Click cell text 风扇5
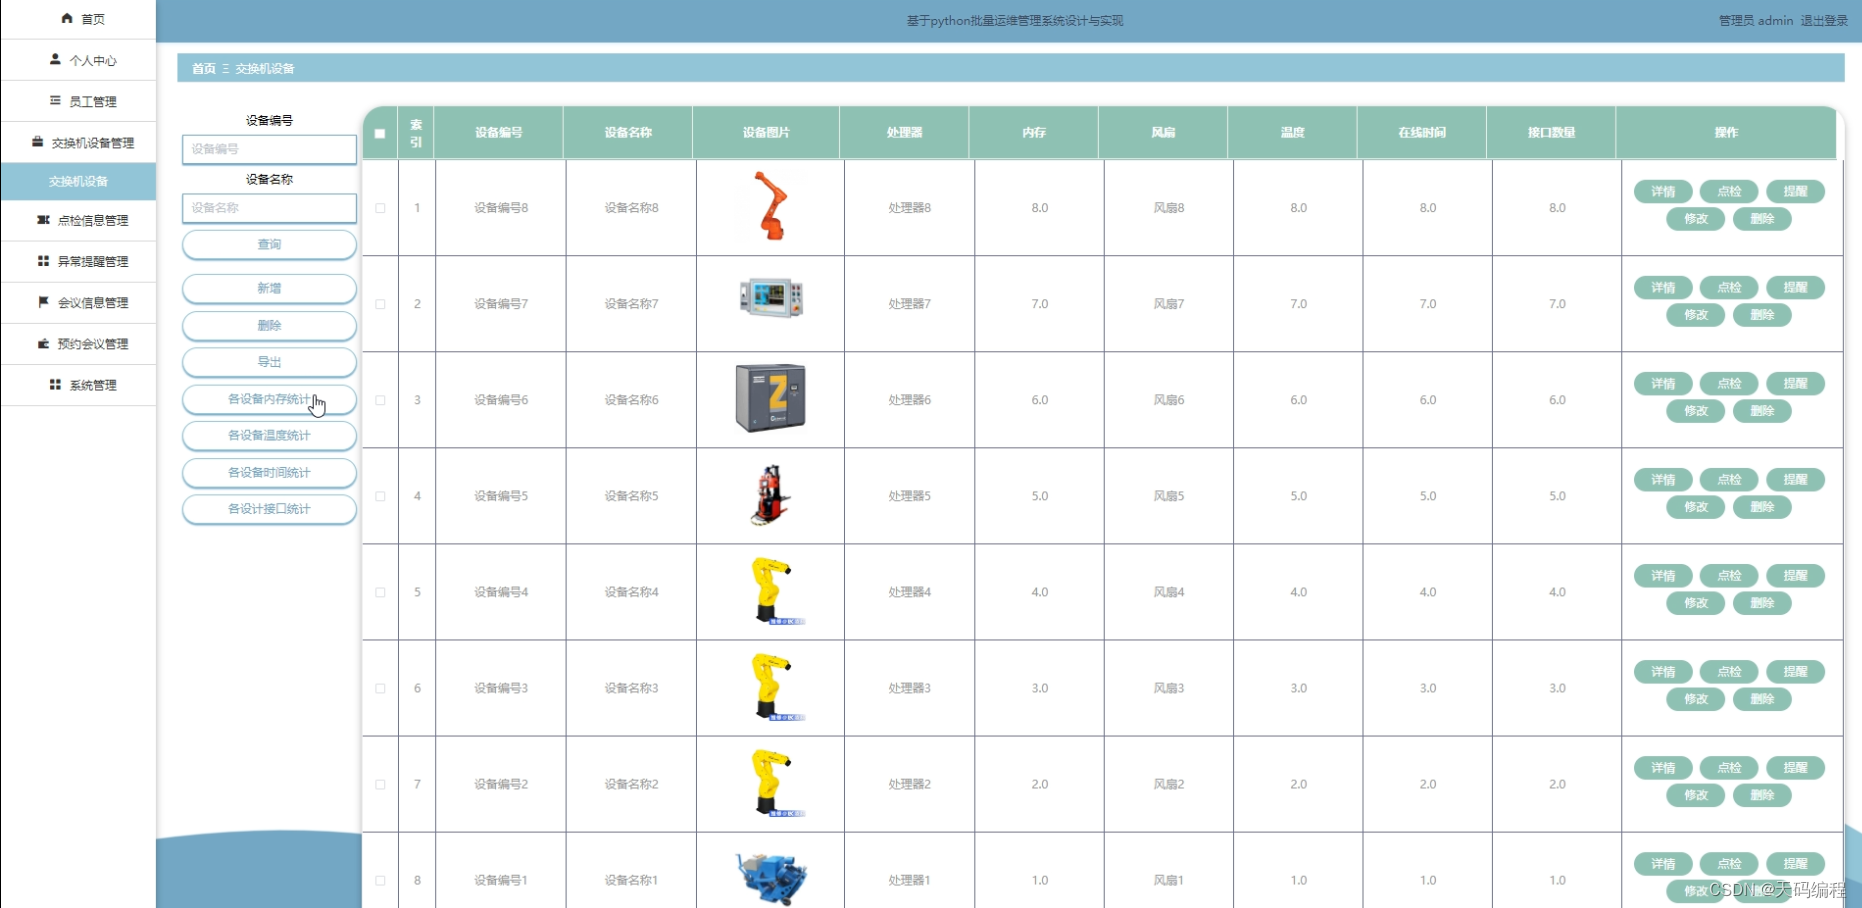Screen dimensions: 1862x908 pos(1168,496)
